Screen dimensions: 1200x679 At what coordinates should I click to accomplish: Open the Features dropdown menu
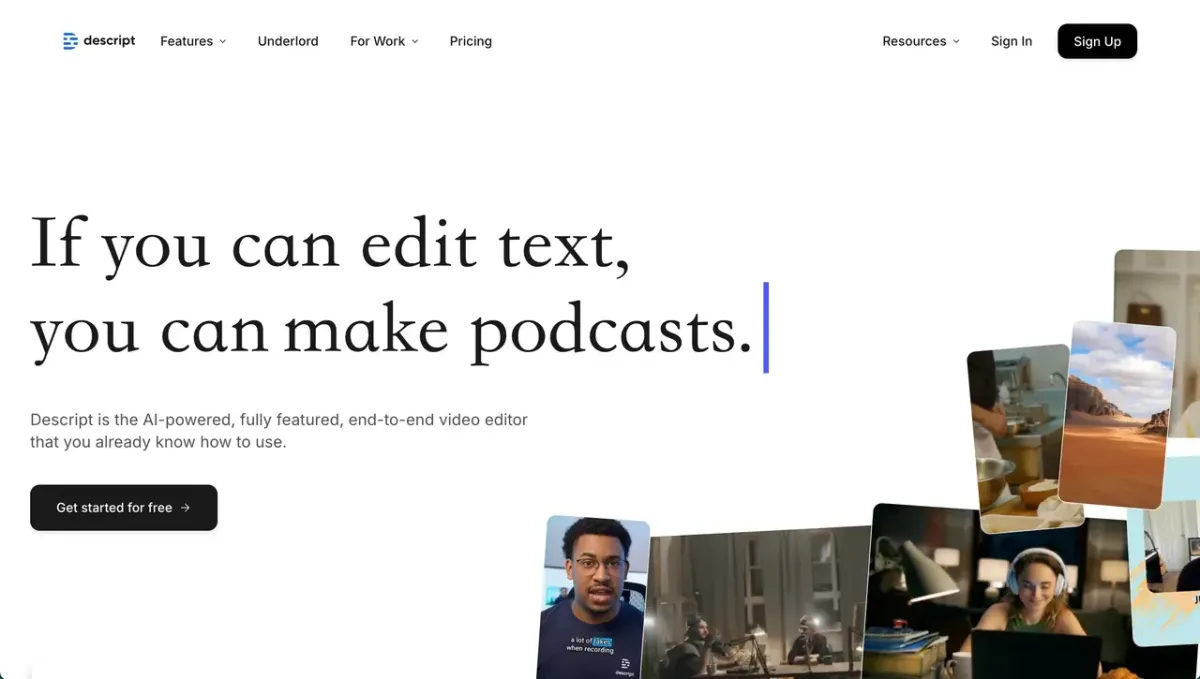pyautogui.click(x=193, y=41)
